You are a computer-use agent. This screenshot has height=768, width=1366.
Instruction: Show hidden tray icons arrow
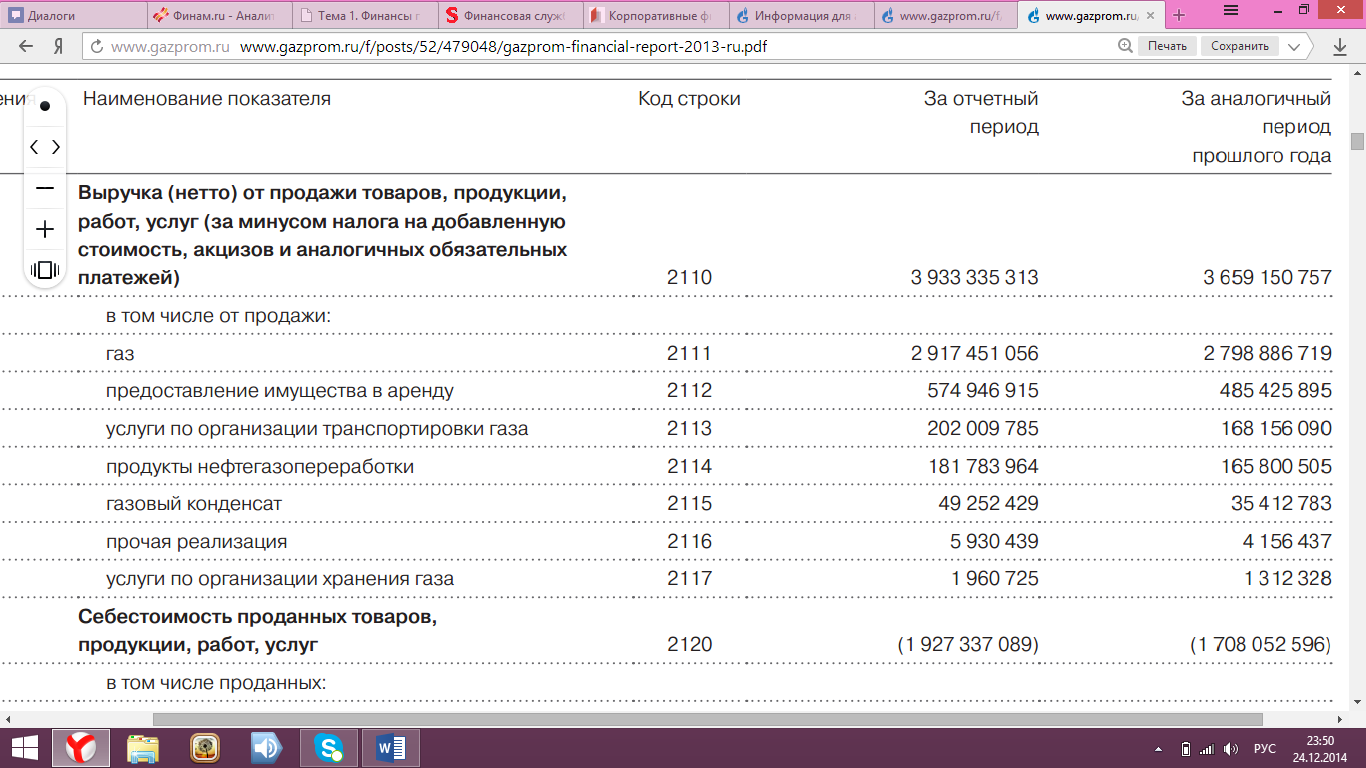pos(1159,749)
